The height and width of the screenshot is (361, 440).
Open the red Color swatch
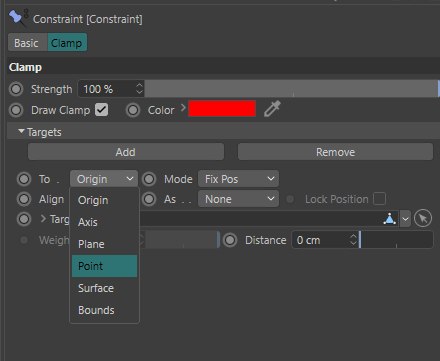222,109
